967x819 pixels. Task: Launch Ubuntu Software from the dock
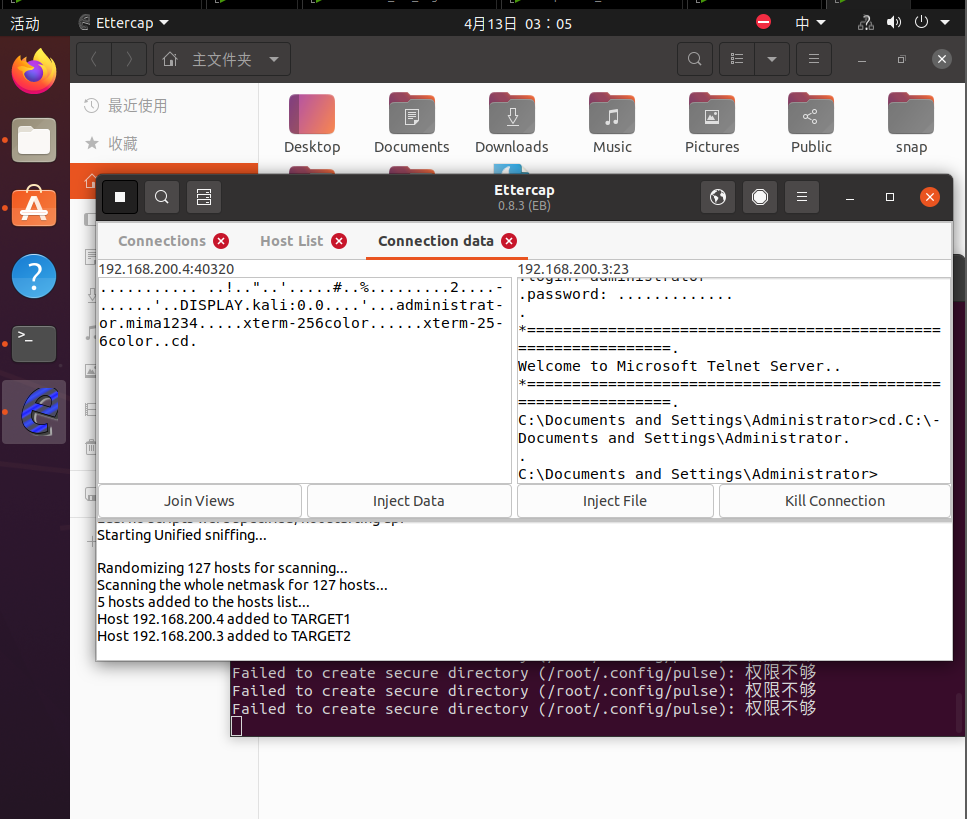click(34, 206)
